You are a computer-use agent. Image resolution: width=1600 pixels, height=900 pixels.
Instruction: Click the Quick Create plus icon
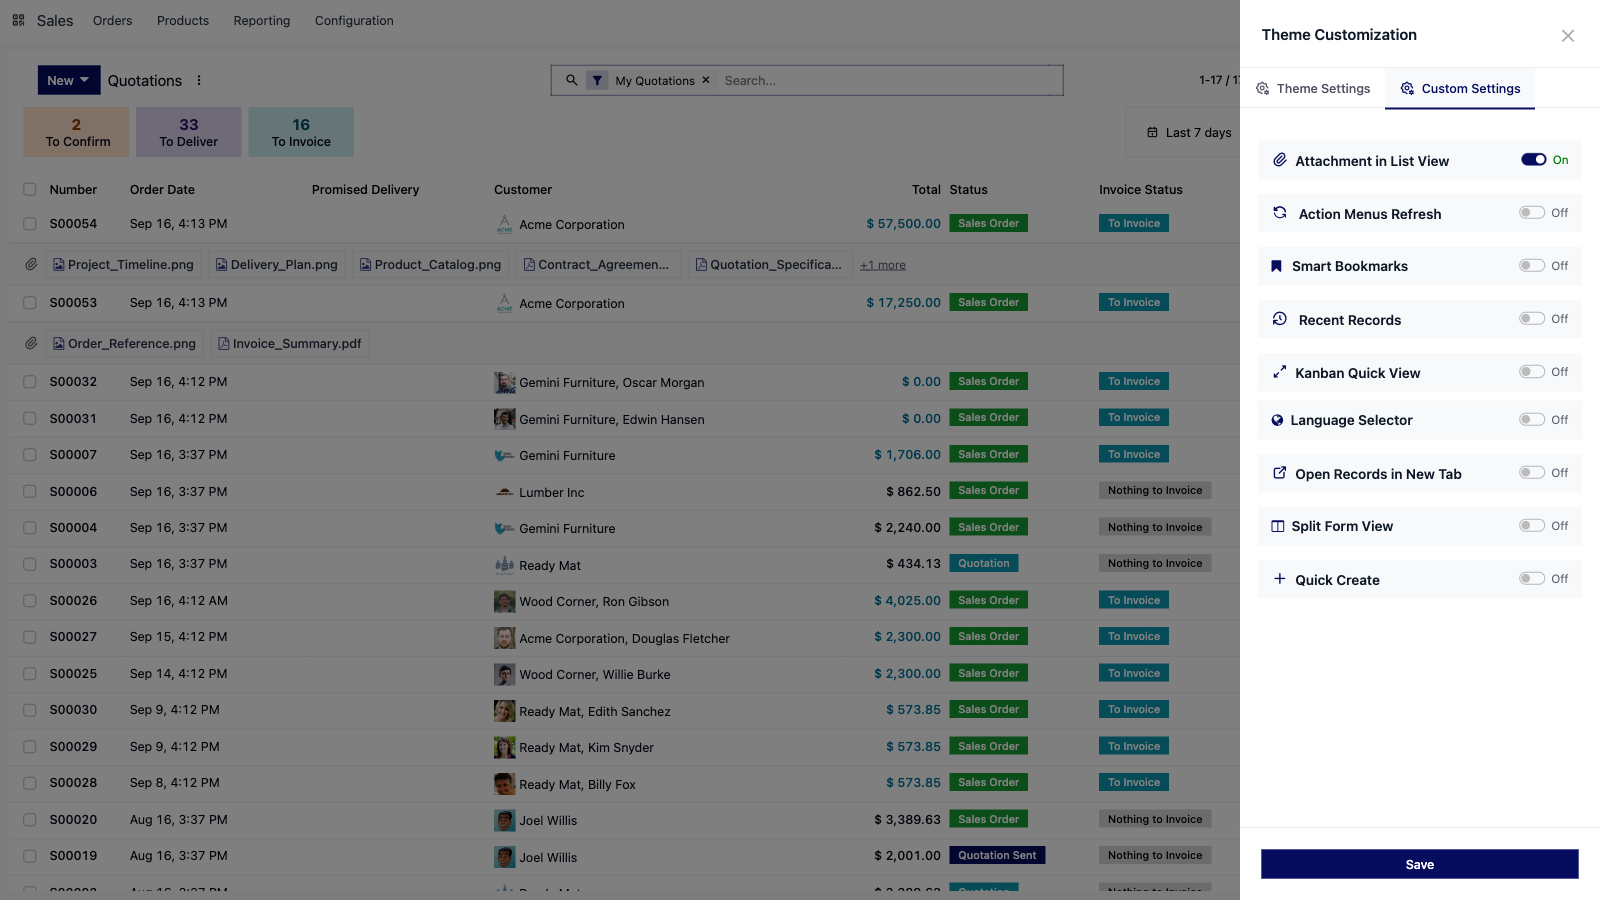click(1279, 579)
